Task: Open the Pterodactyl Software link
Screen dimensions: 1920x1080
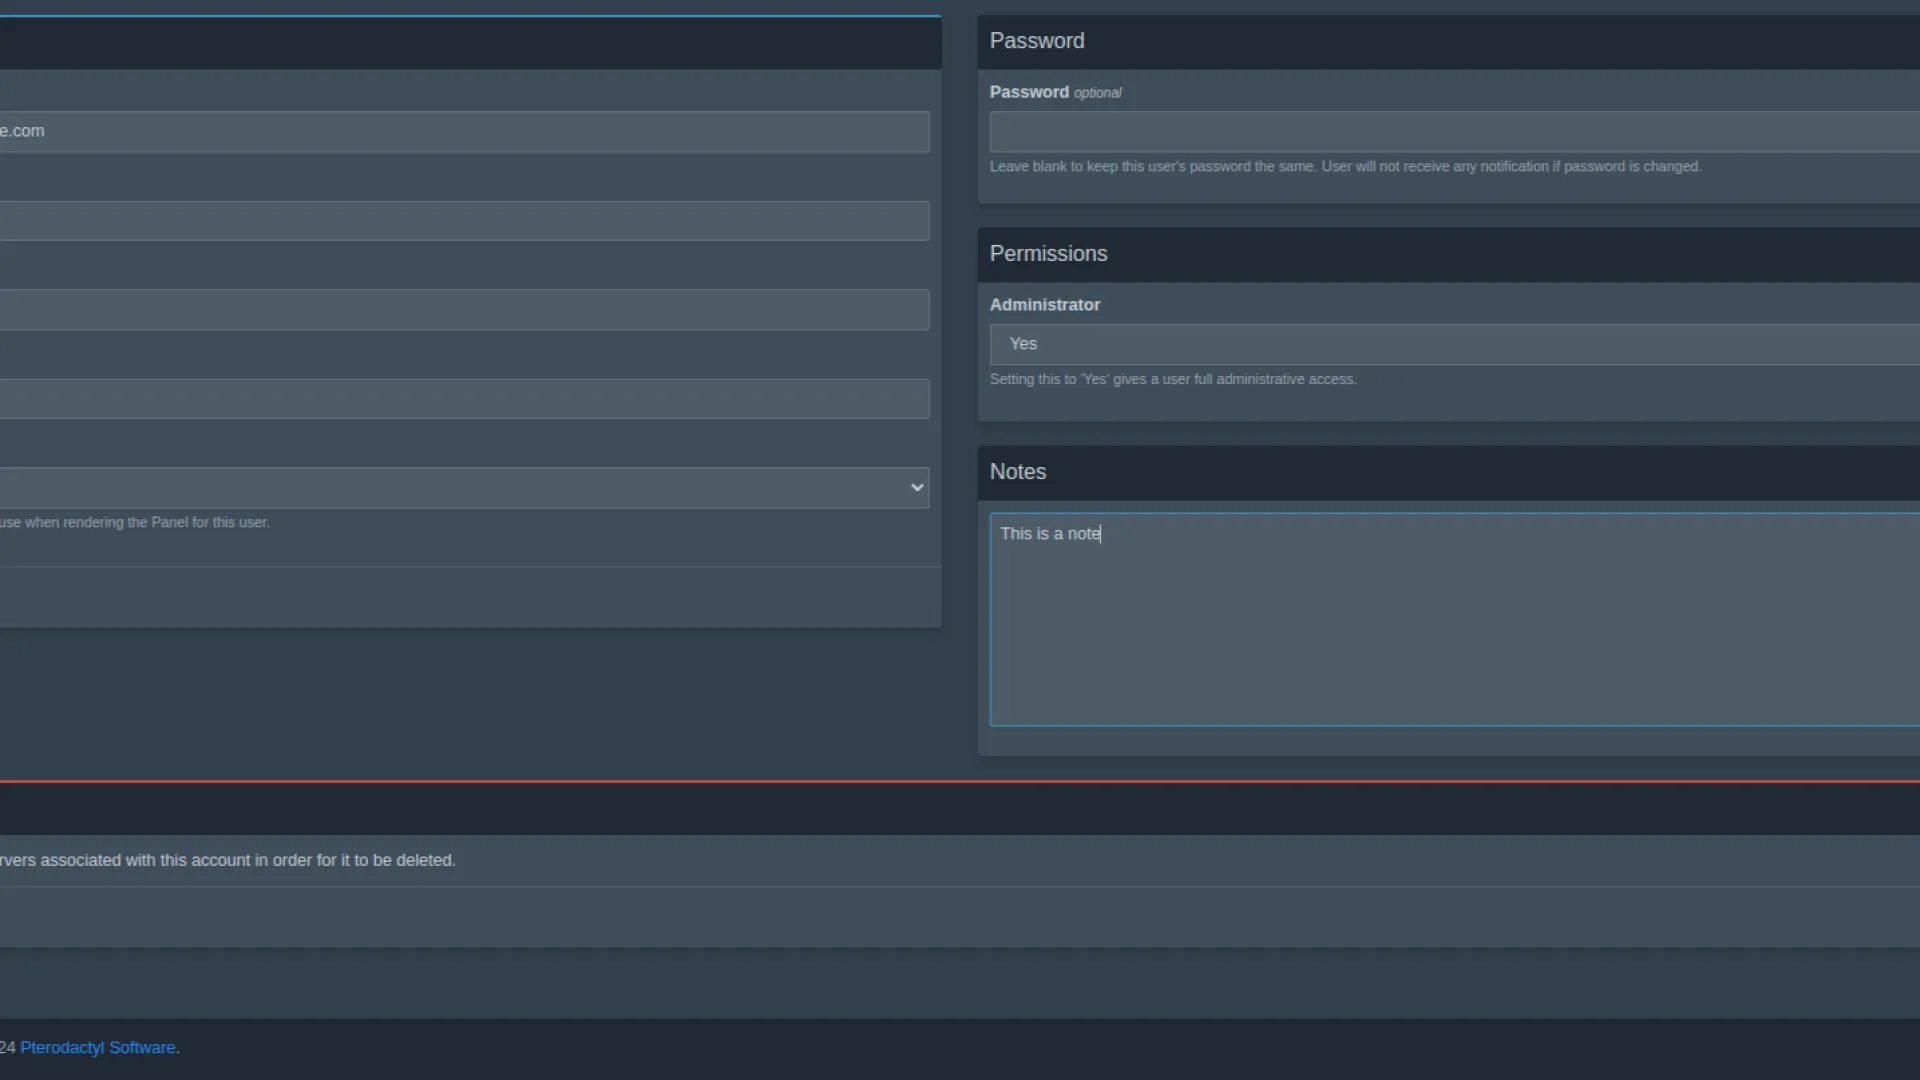Action: (98, 1047)
